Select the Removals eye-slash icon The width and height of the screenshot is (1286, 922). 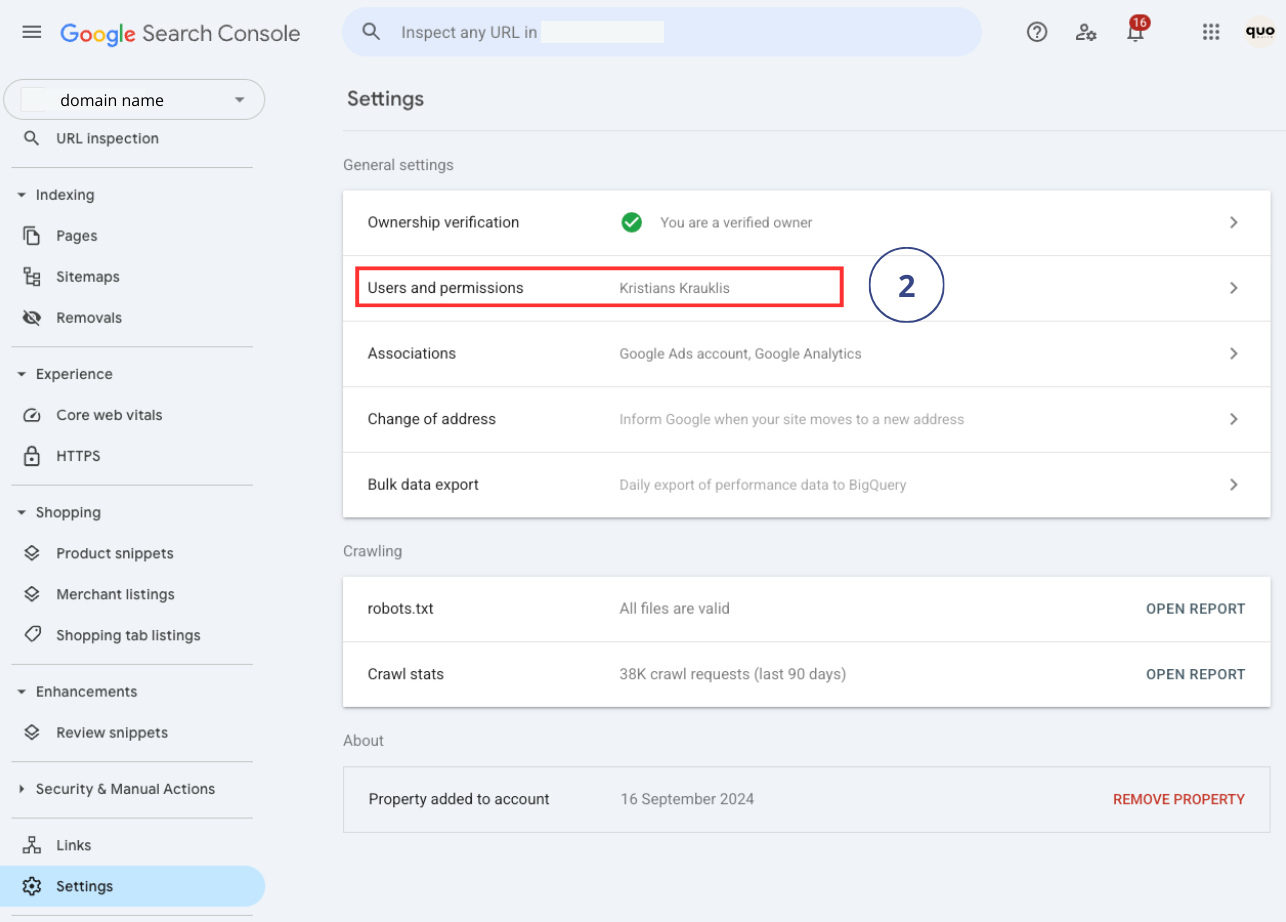tap(31, 317)
